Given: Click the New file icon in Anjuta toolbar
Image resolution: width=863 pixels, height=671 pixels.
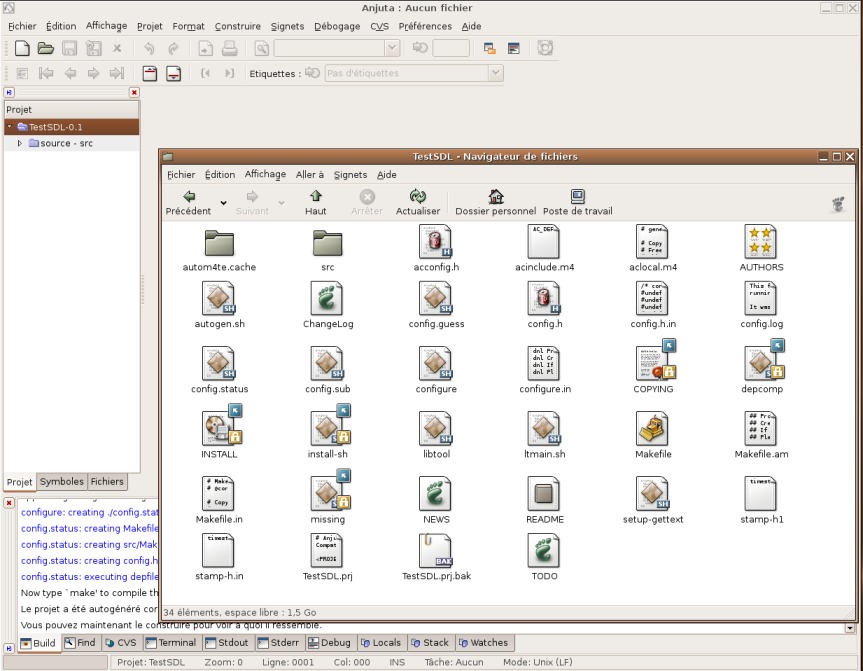Looking at the screenshot, I should pyautogui.click(x=22, y=48).
